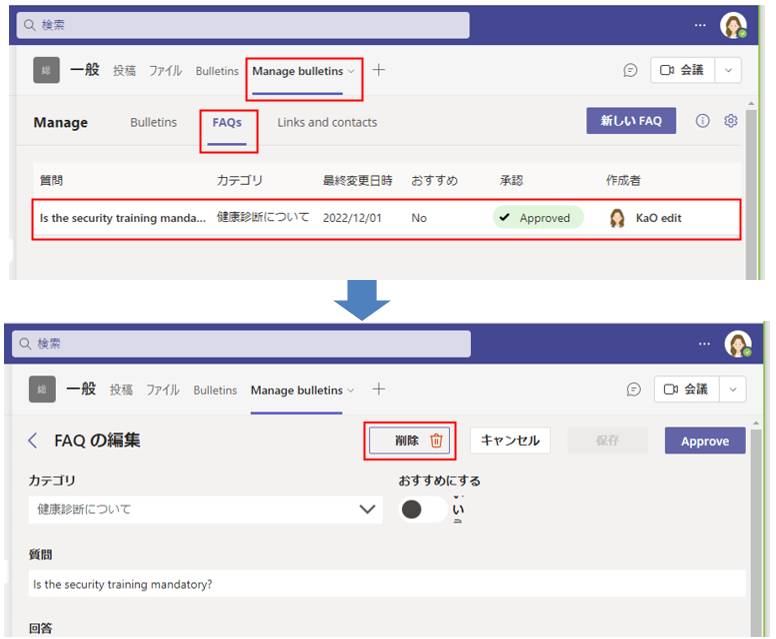Viewport: 776px width, 639px height.
Task: Open conversation chat icon in bottom window
Action: [x=633, y=389]
